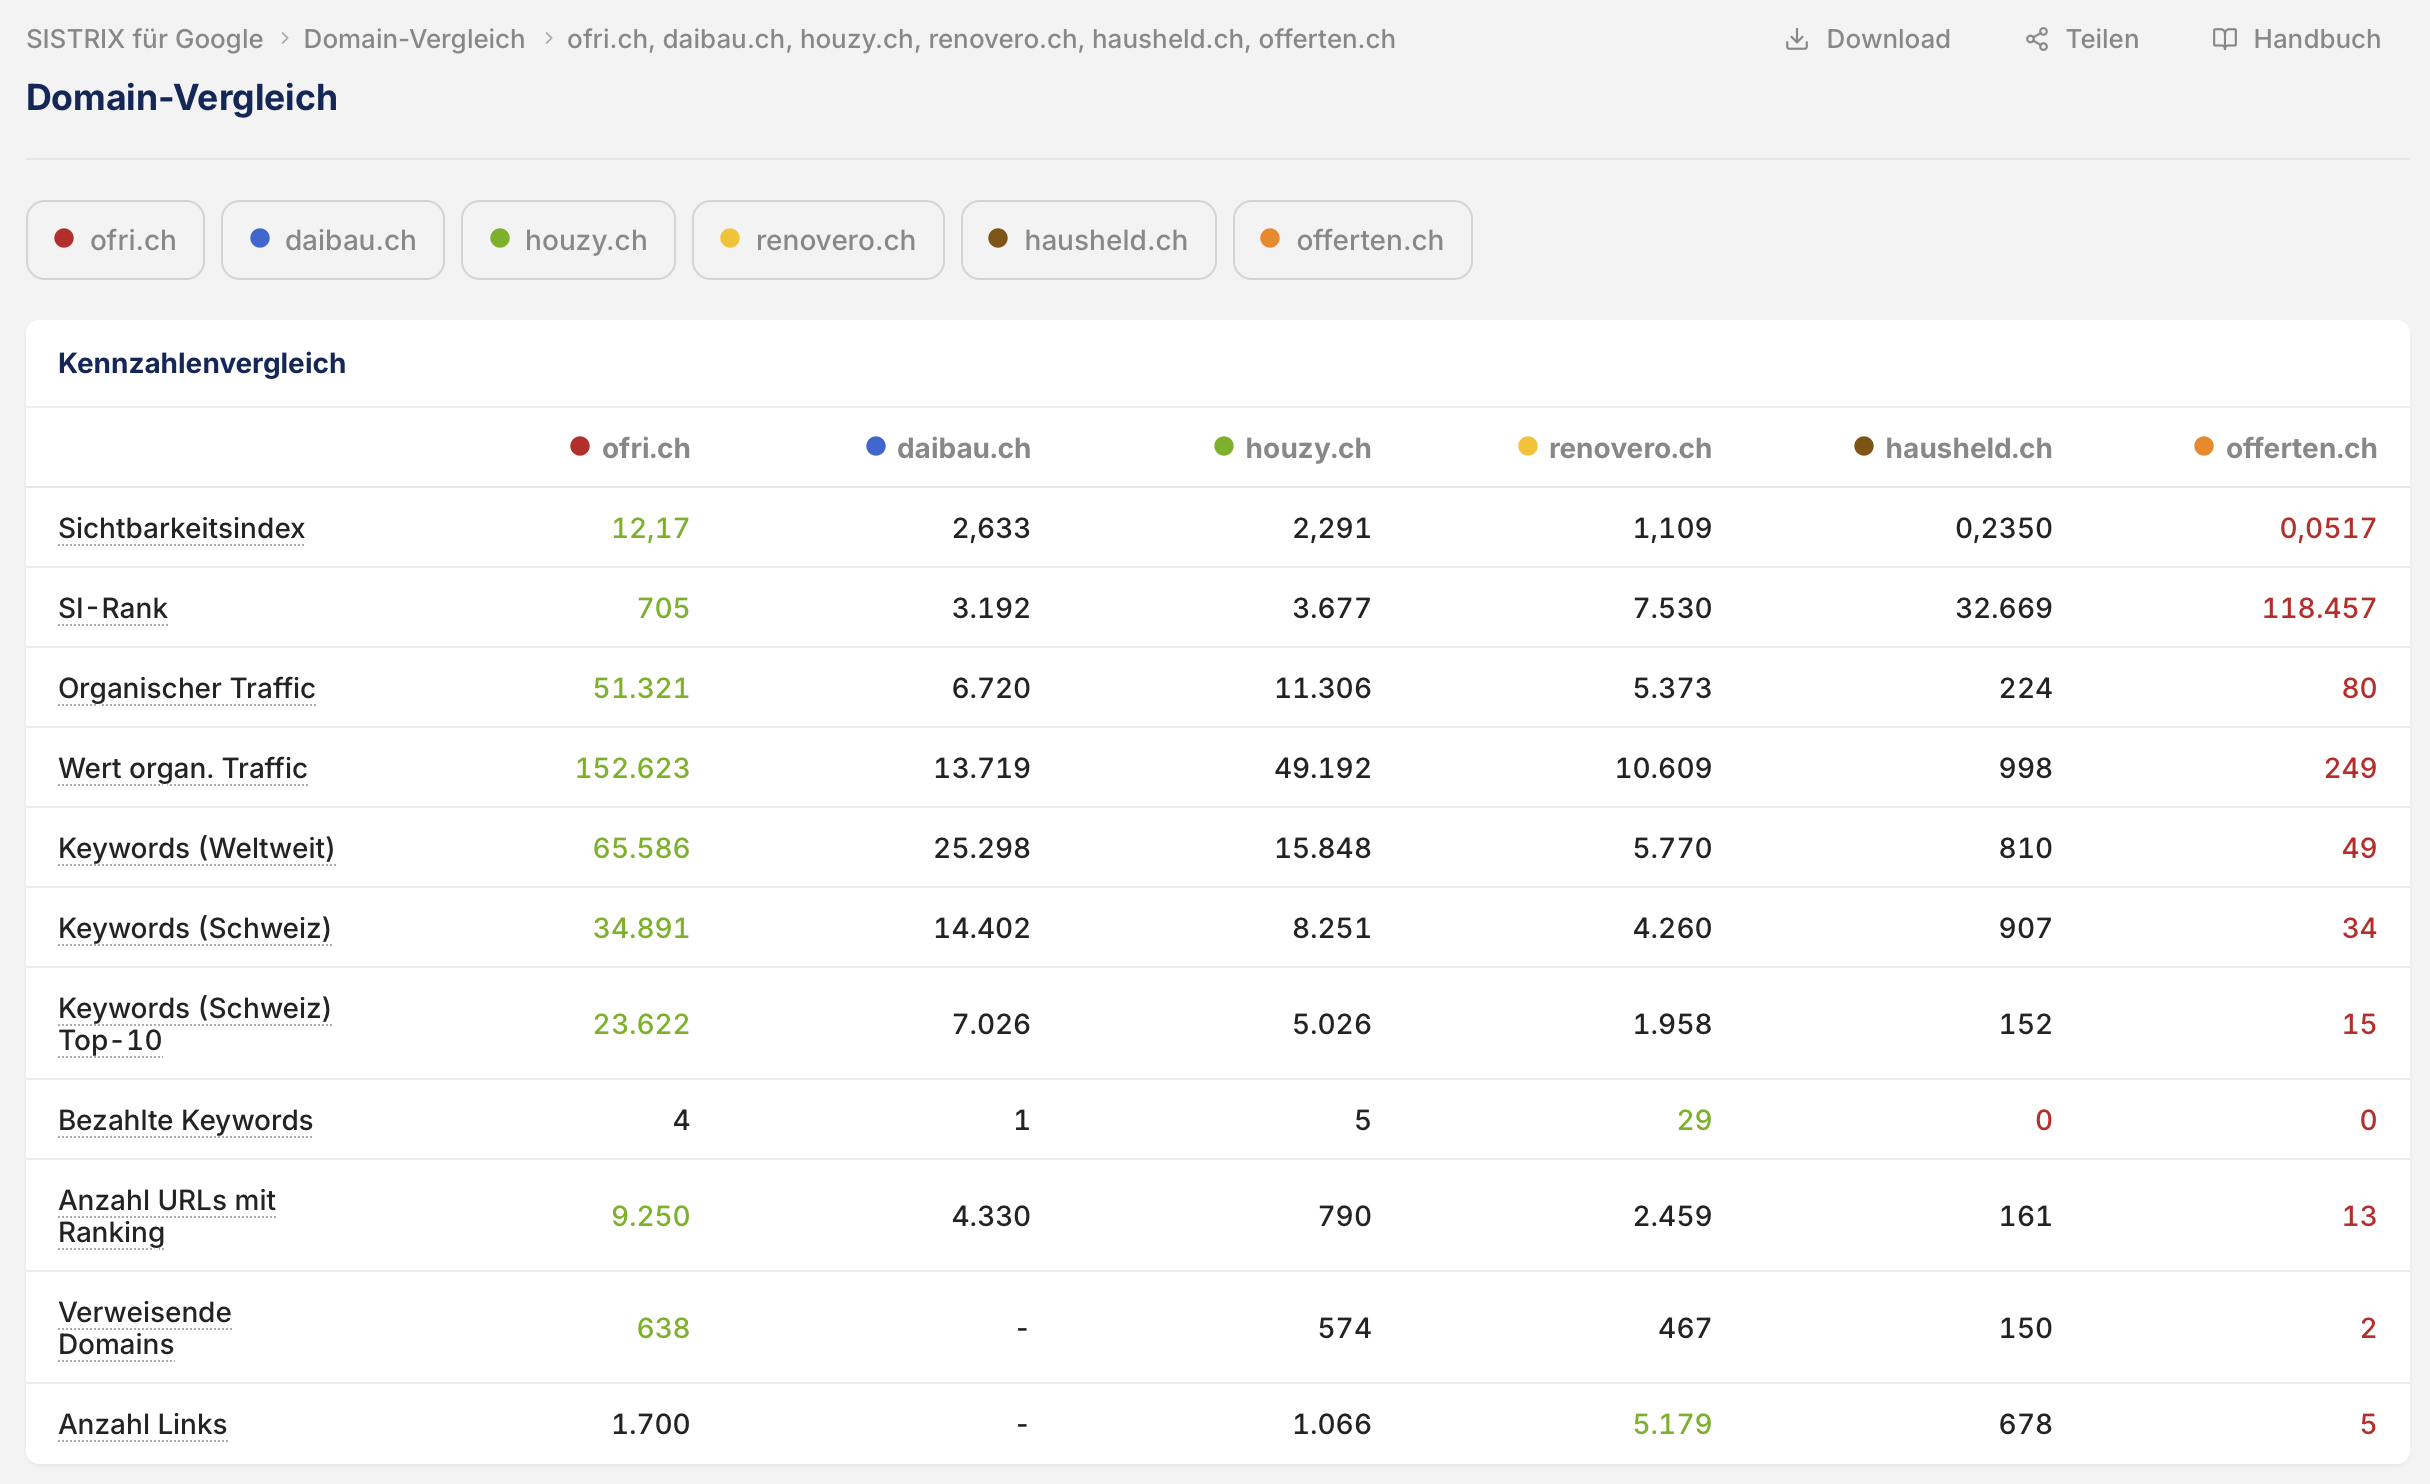Click the domain list breadcrumb entry
Image resolution: width=2430 pixels, height=1484 pixels.
(x=981, y=39)
